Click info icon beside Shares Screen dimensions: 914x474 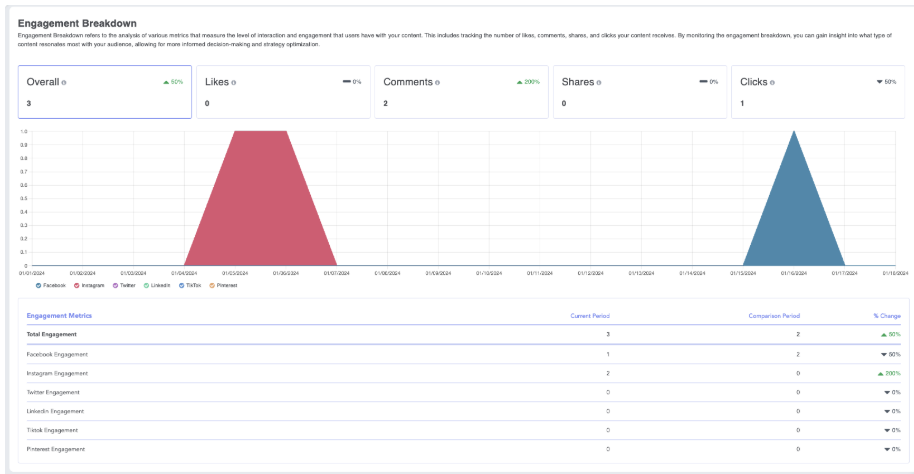[x=599, y=82]
